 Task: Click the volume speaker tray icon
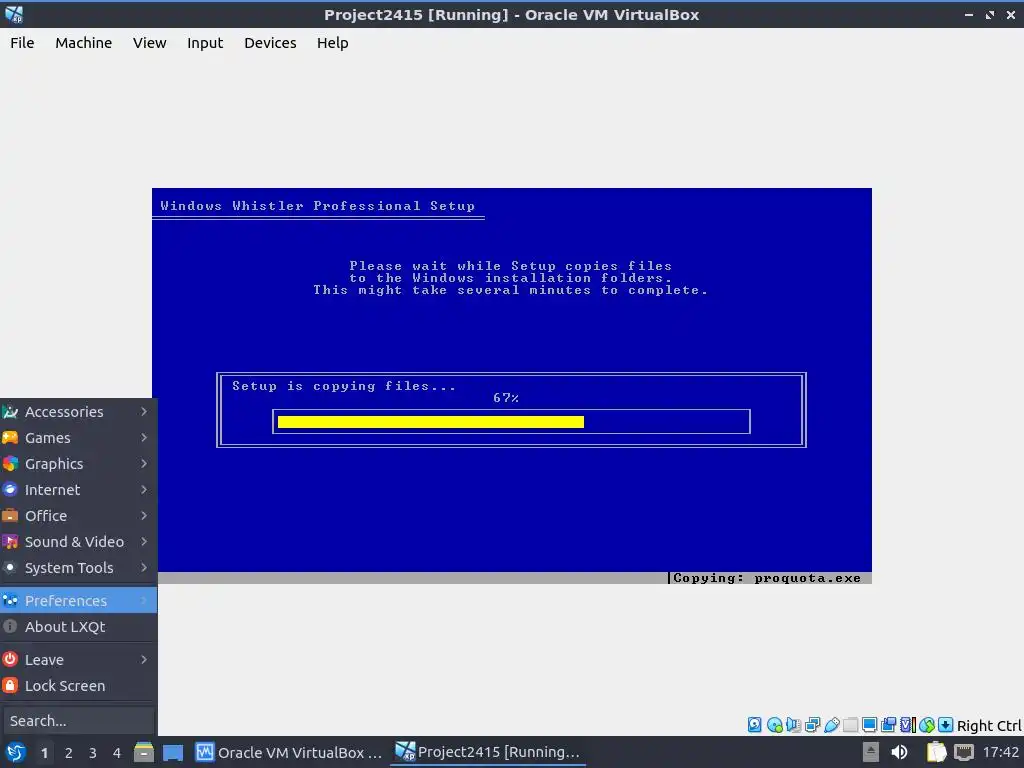(x=899, y=752)
